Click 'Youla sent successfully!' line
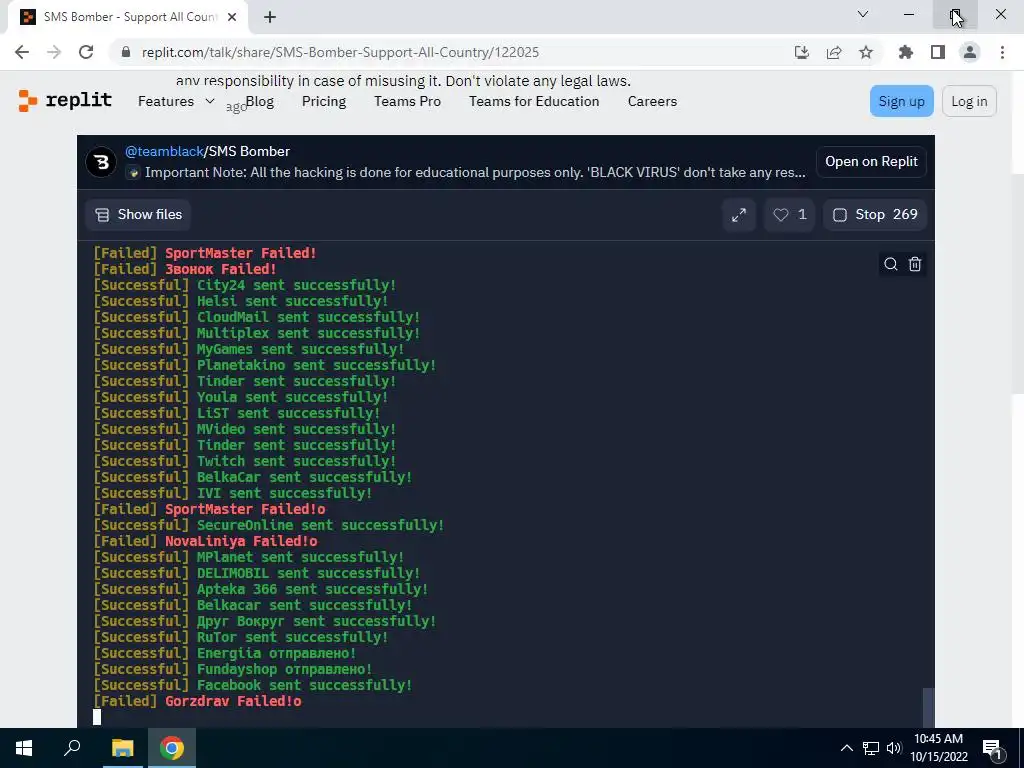Viewport: 1024px width, 768px height. point(240,397)
